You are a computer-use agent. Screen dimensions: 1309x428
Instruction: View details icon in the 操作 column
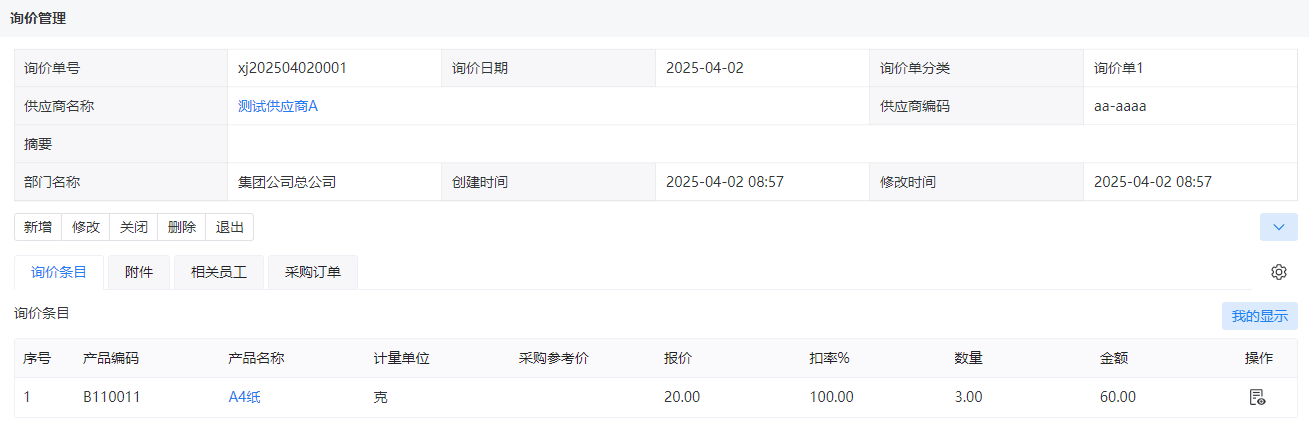(1257, 397)
